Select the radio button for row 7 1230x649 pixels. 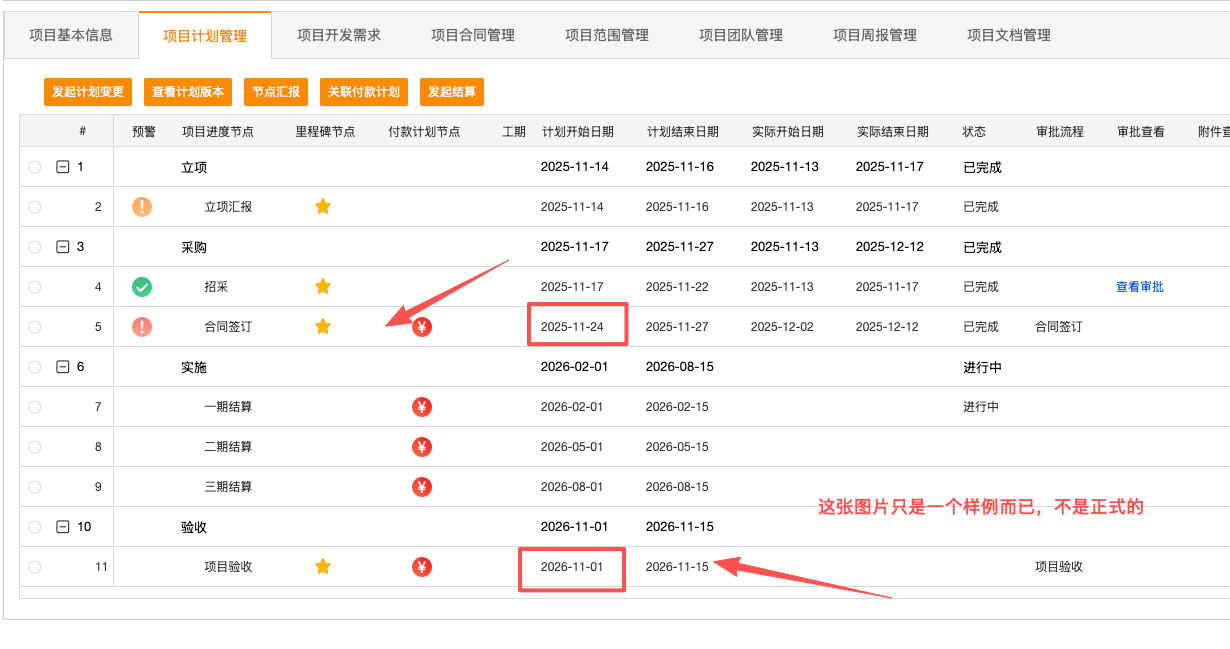(x=35, y=407)
